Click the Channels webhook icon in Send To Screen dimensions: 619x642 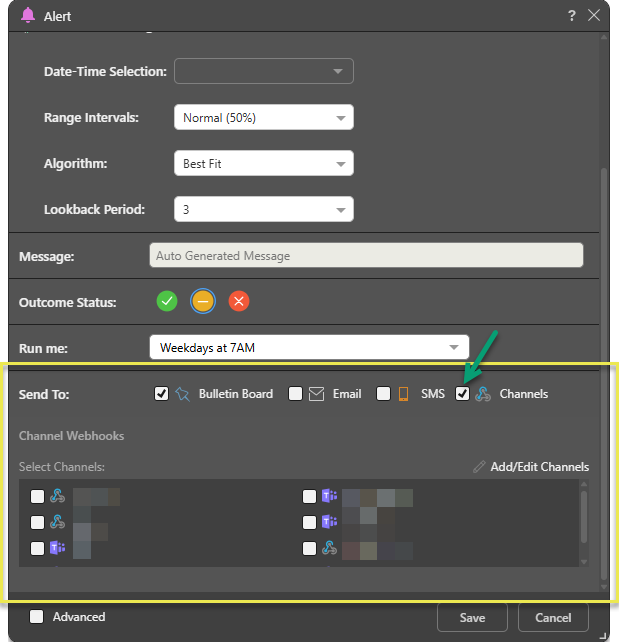tap(483, 394)
